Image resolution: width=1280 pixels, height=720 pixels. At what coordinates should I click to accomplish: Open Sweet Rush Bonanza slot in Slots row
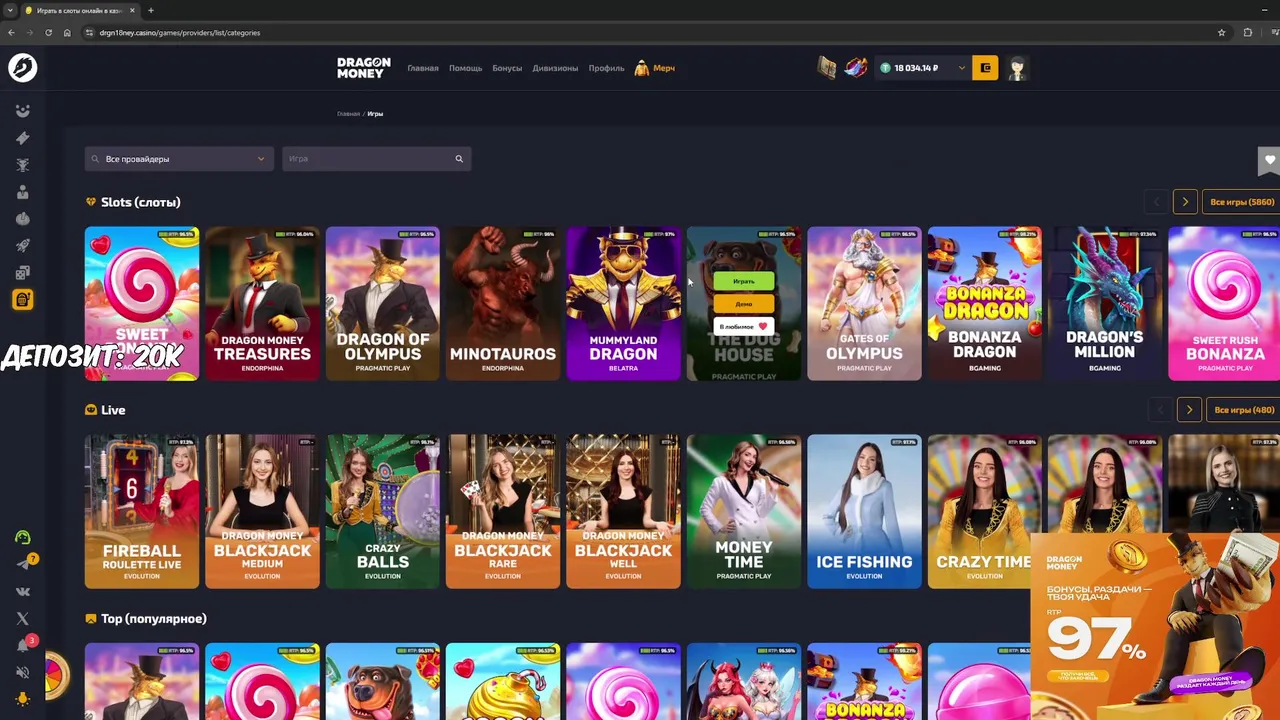pos(1224,304)
